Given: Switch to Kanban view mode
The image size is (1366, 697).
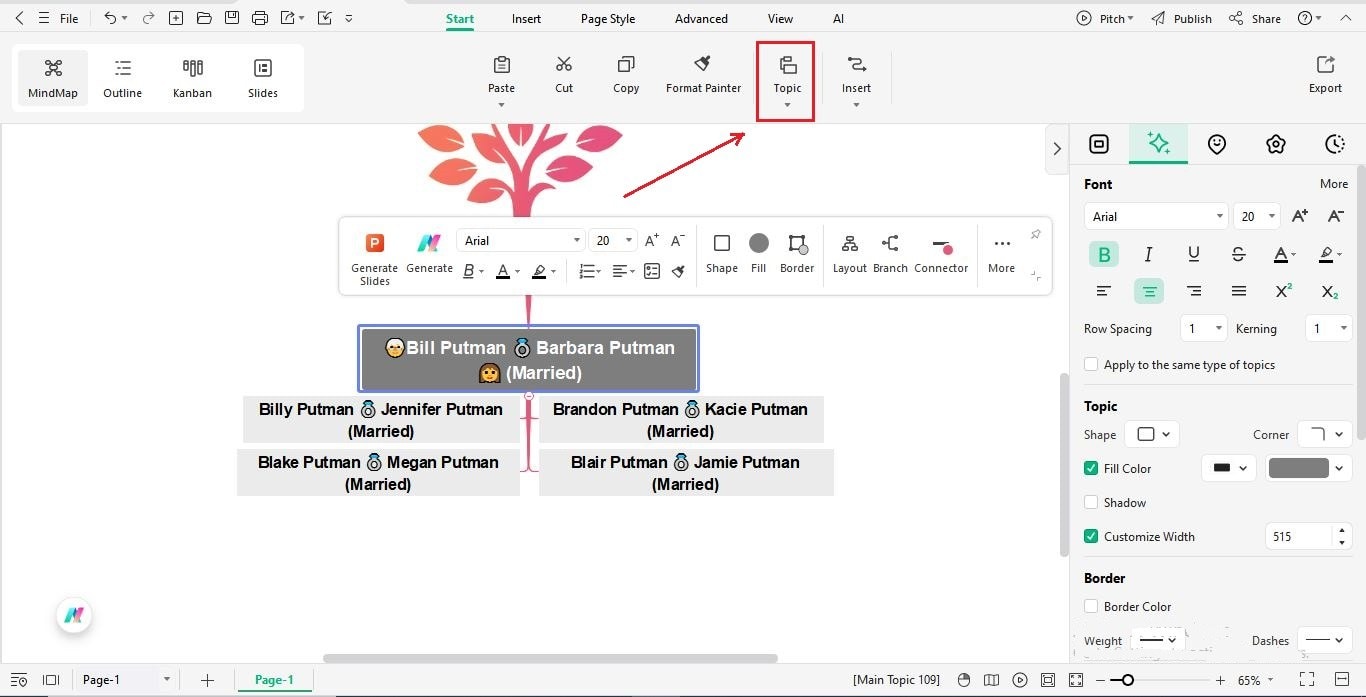Looking at the screenshot, I should (x=192, y=79).
